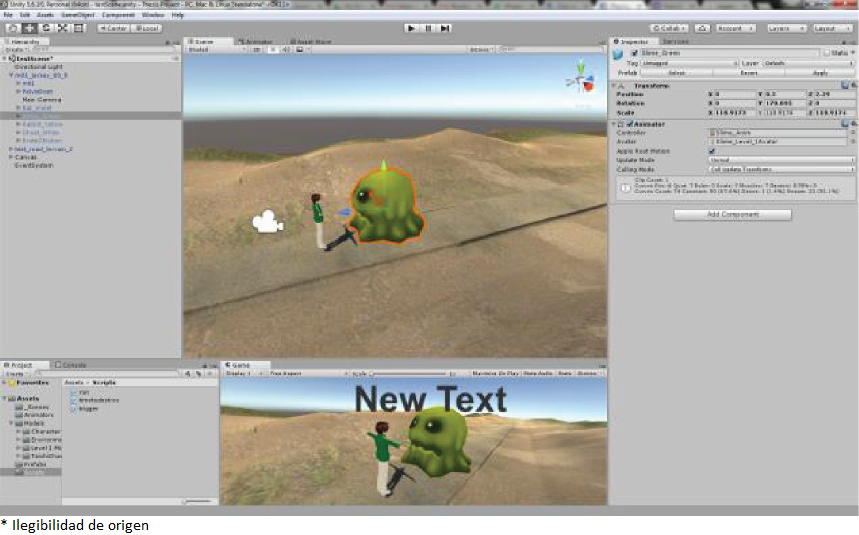Open the Shaded draw mode dropdown
This screenshot has width=859, height=535.
coord(212,49)
